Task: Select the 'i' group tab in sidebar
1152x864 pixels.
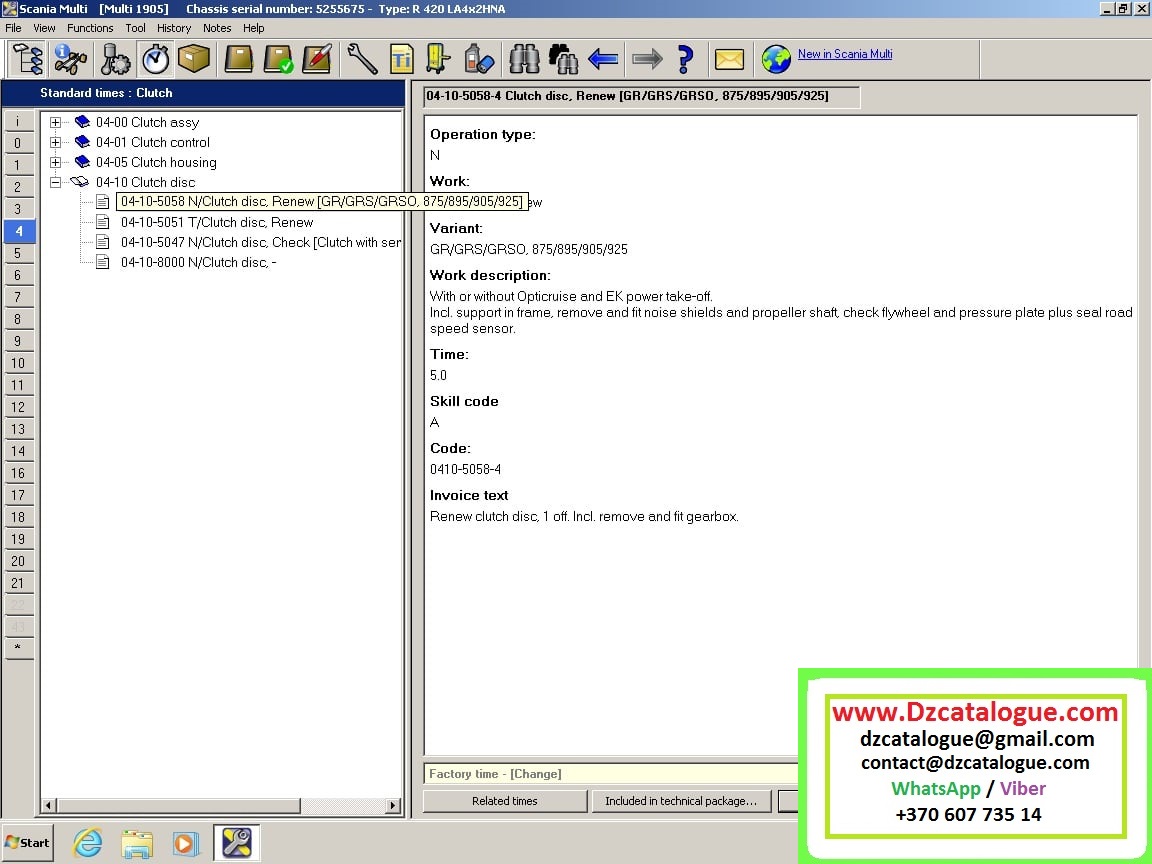Action: coord(18,120)
